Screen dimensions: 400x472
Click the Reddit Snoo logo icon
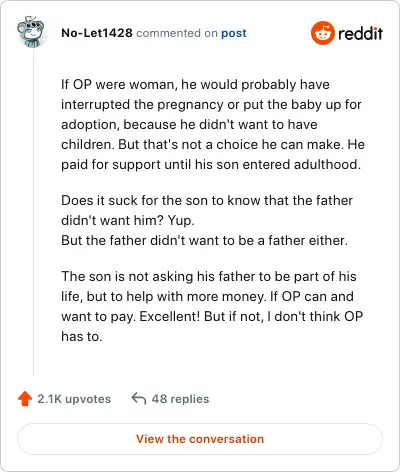pyautogui.click(x=323, y=33)
